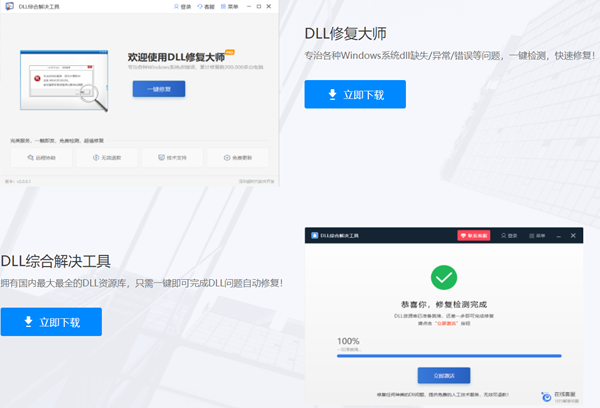
Task: Click the red 立即激活 text in the hint
Action: tap(446, 323)
